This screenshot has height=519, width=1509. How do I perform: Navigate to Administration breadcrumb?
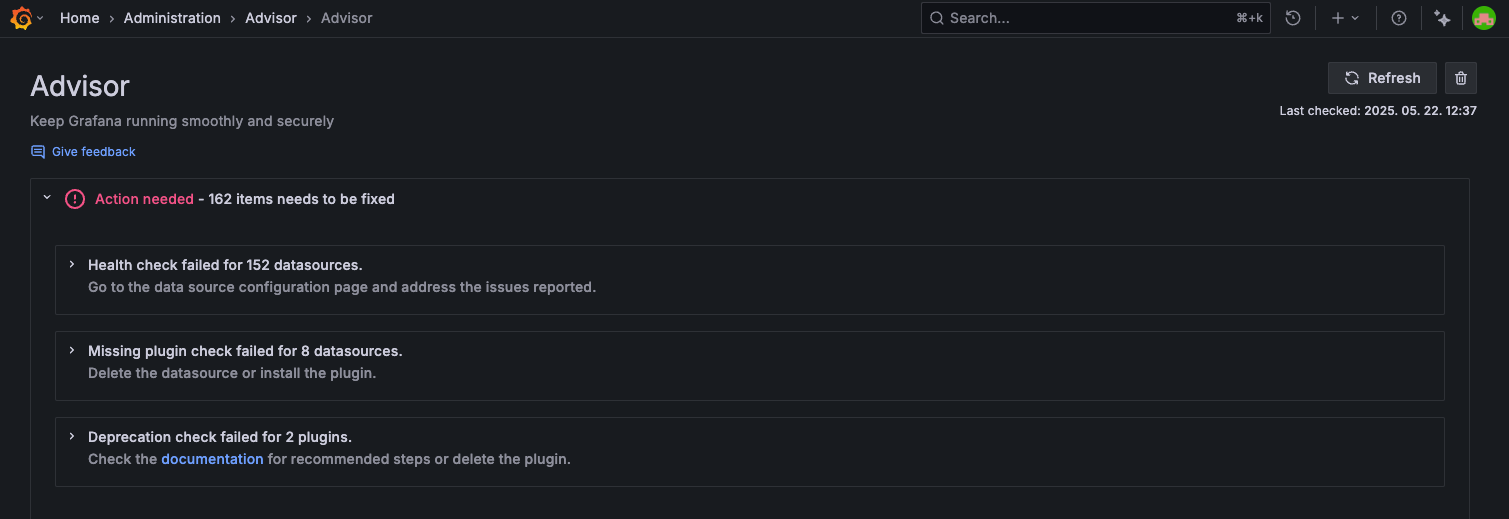point(172,18)
